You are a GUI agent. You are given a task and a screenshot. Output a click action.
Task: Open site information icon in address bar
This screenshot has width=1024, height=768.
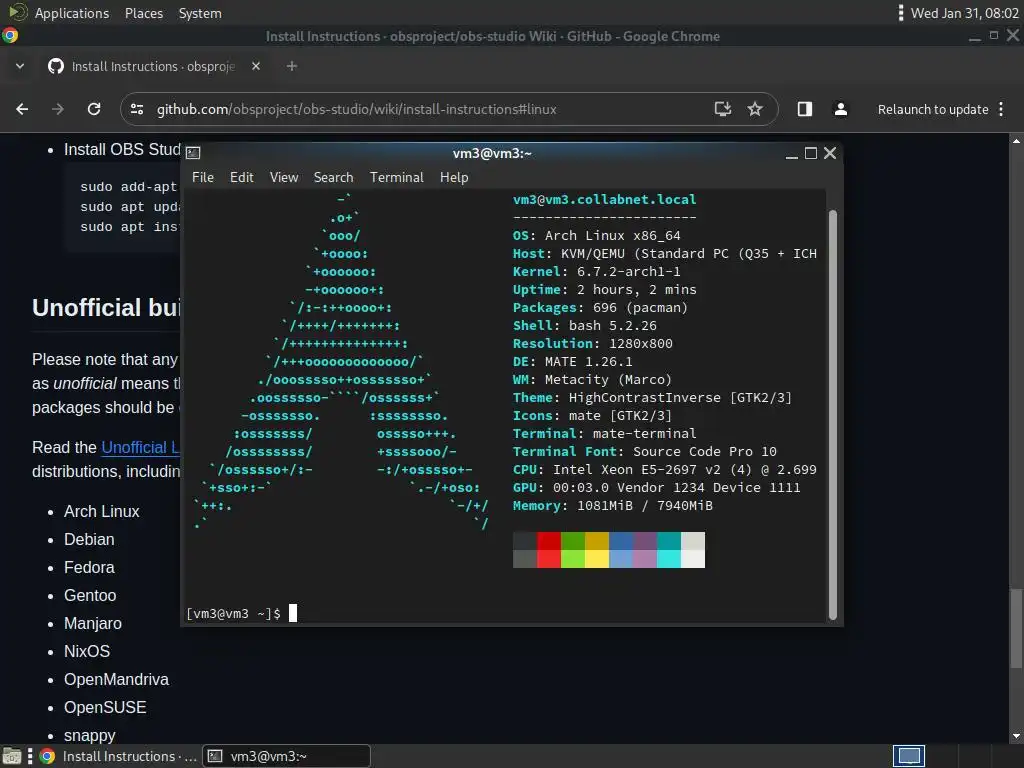(x=137, y=109)
